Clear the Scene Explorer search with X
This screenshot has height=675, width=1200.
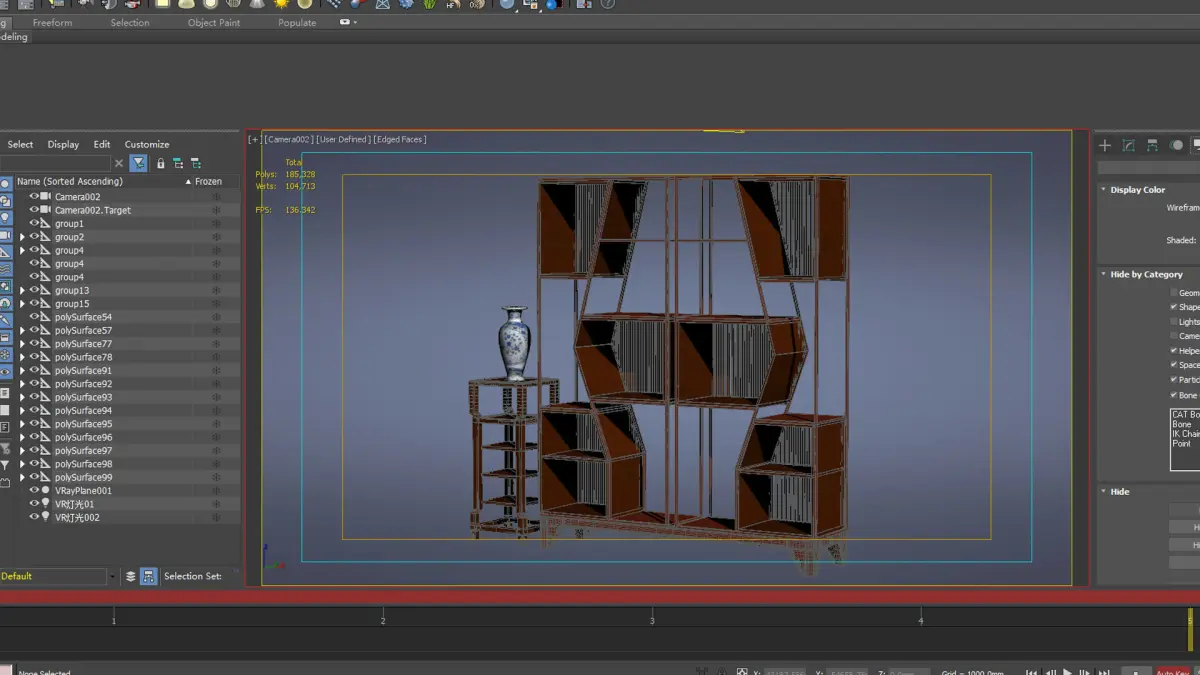click(119, 163)
